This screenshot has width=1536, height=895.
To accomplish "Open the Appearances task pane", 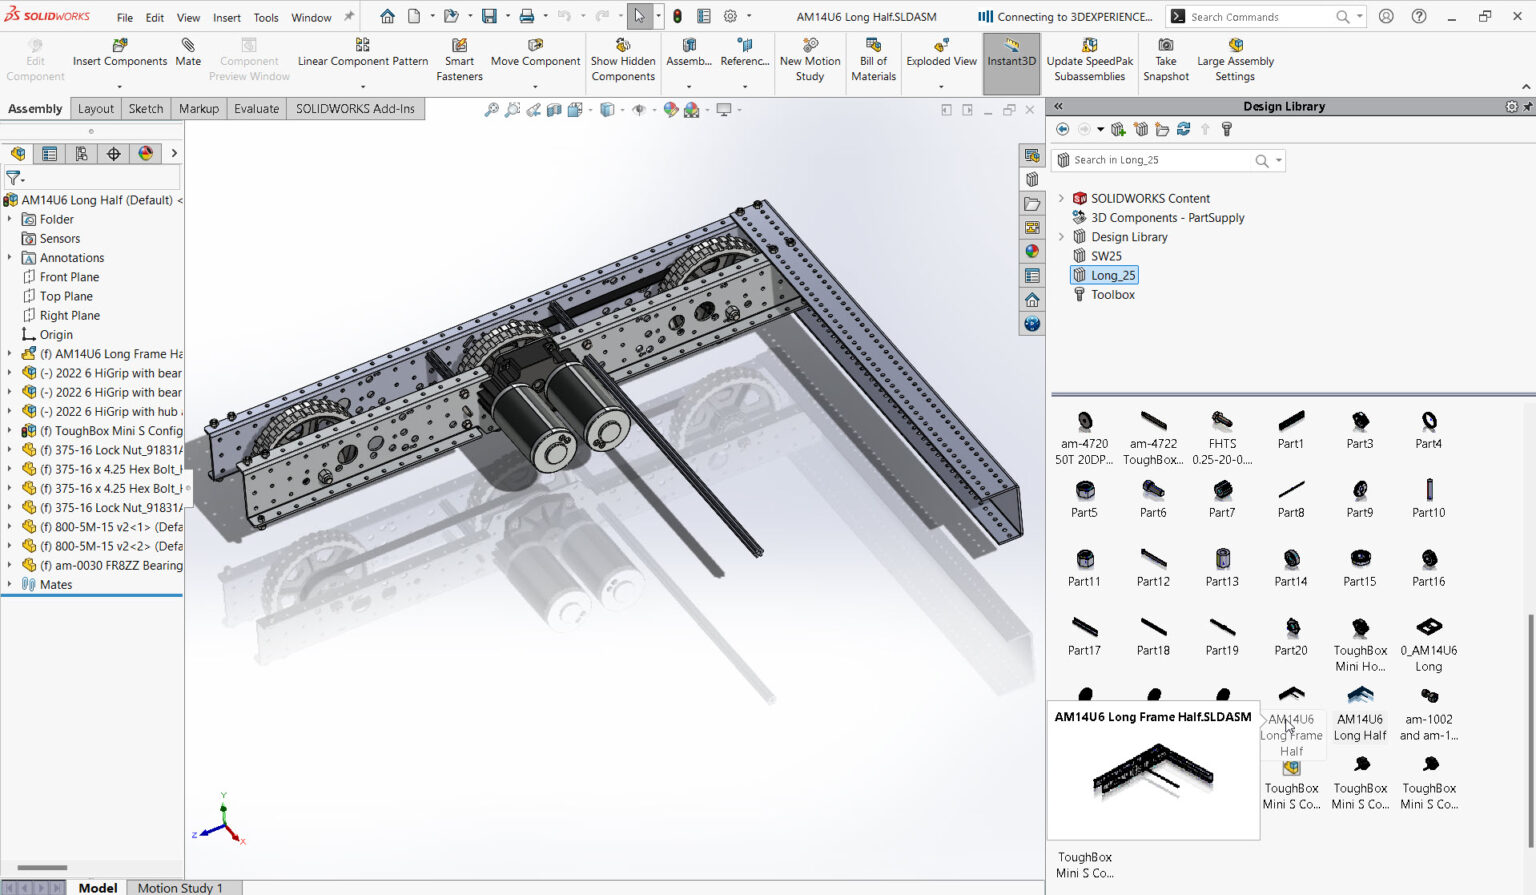I will coord(1031,251).
